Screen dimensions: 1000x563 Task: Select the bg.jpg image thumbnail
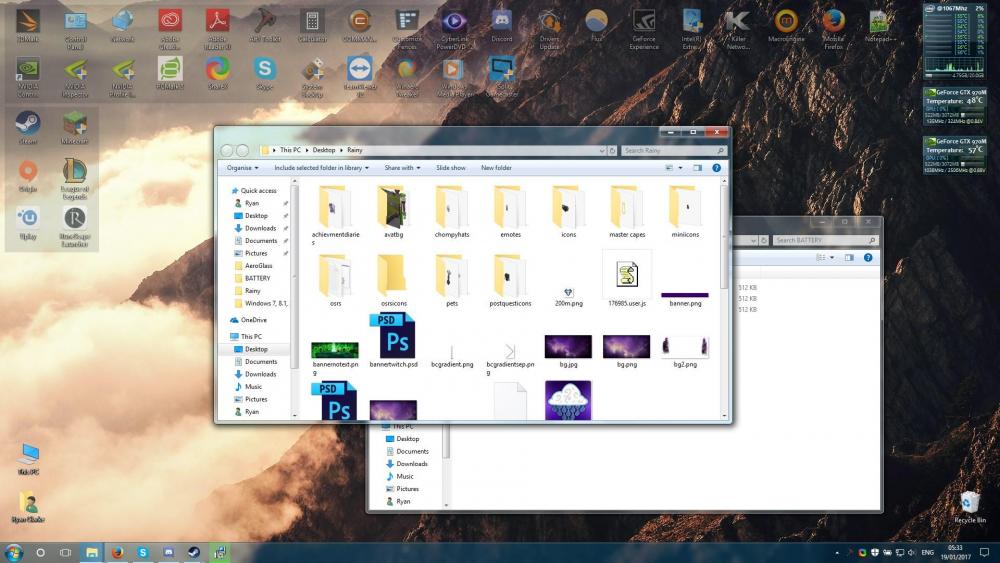coord(568,347)
